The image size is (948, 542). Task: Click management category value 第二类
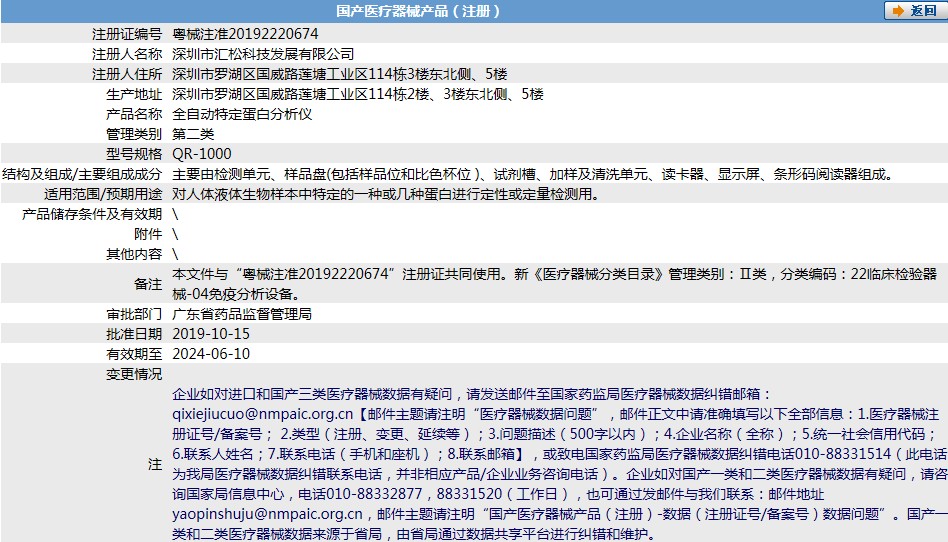pyautogui.click(x=193, y=133)
